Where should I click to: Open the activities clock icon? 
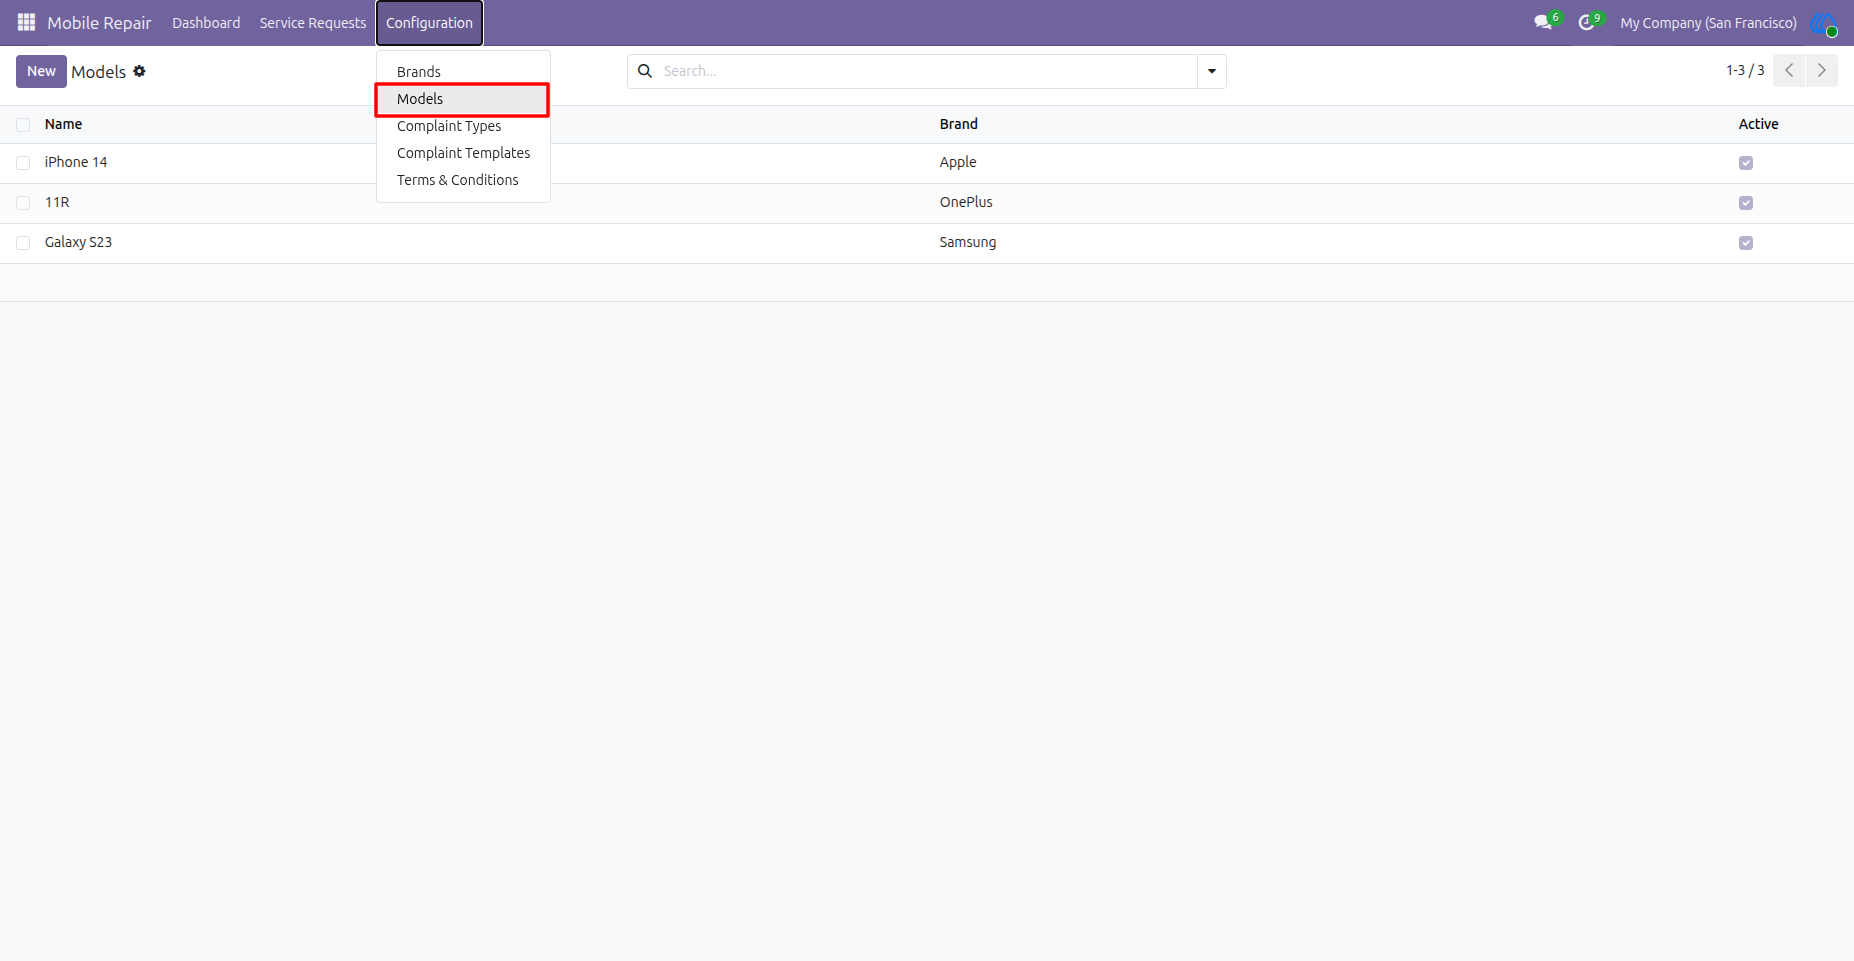coord(1586,22)
